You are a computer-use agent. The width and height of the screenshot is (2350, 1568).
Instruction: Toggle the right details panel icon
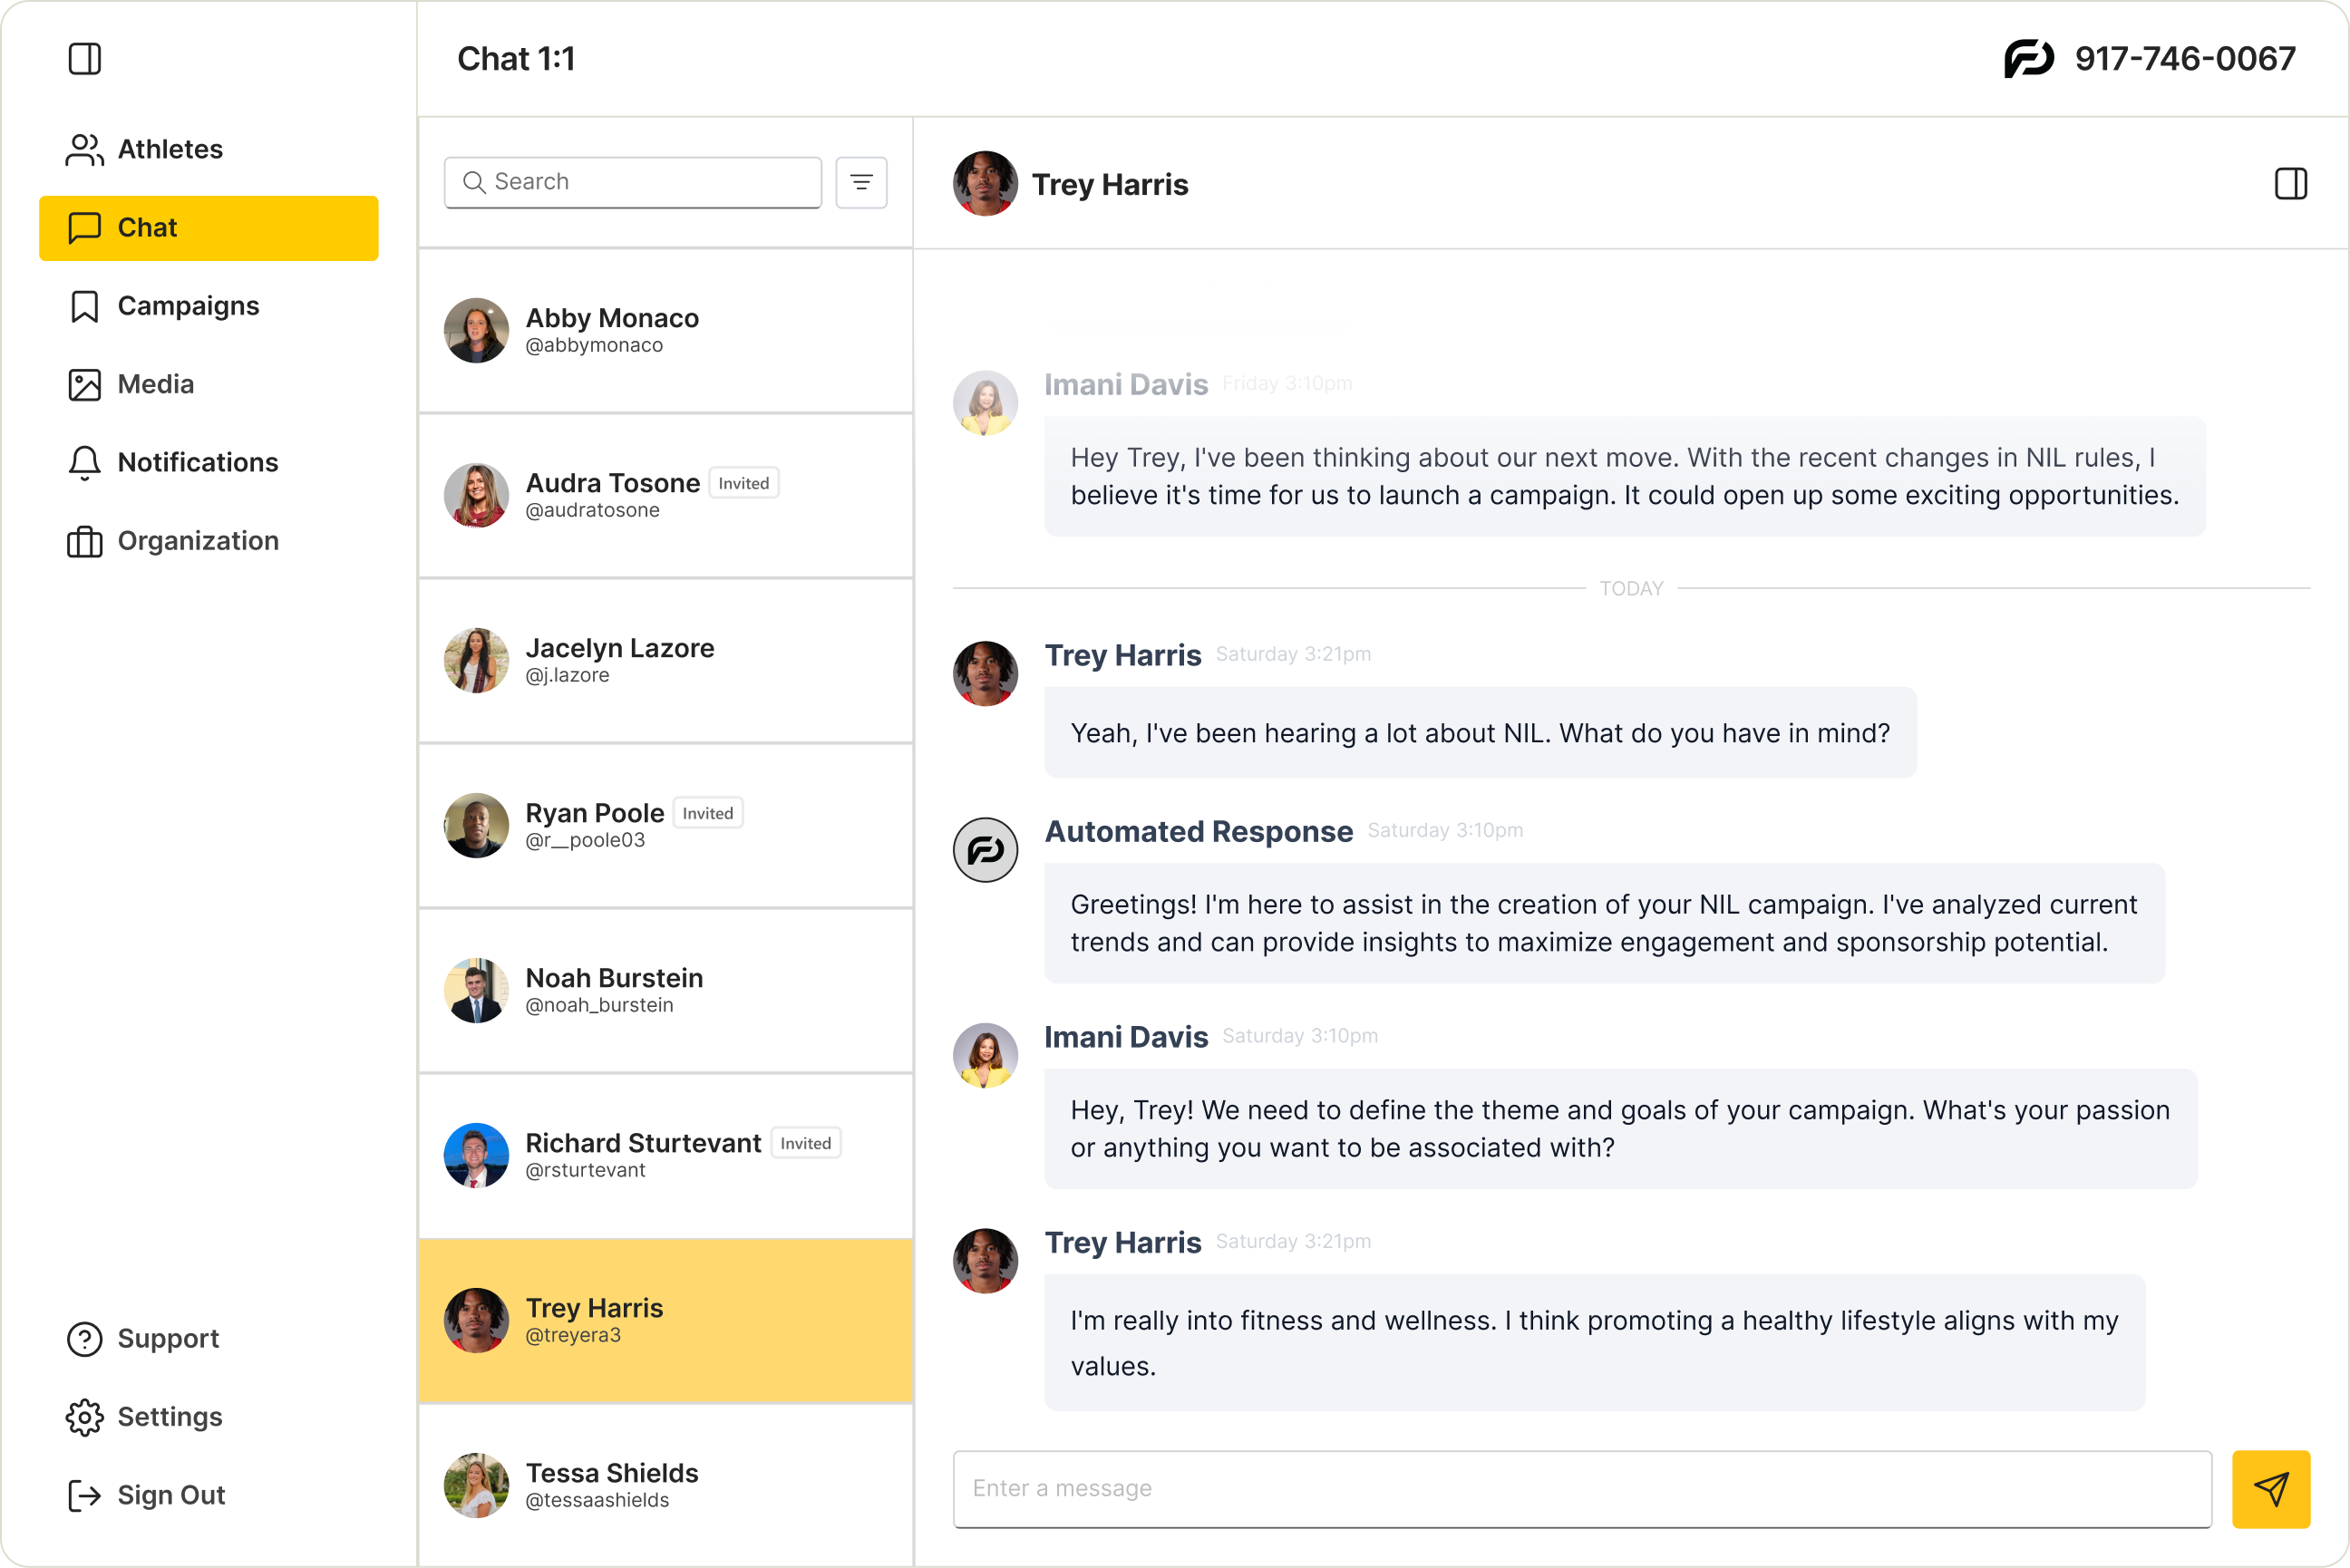tap(2291, 183)
